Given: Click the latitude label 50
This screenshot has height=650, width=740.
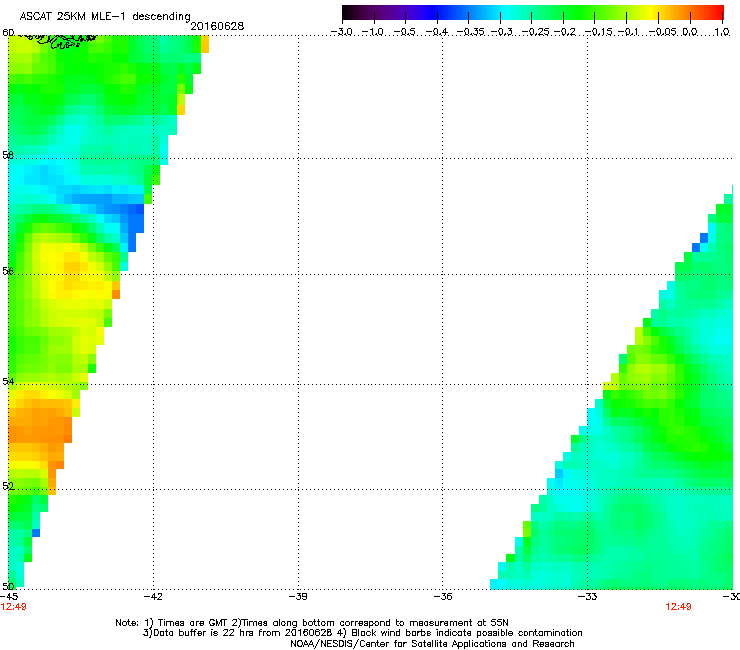Looking at the screenshot, I should tap(8, 586).
